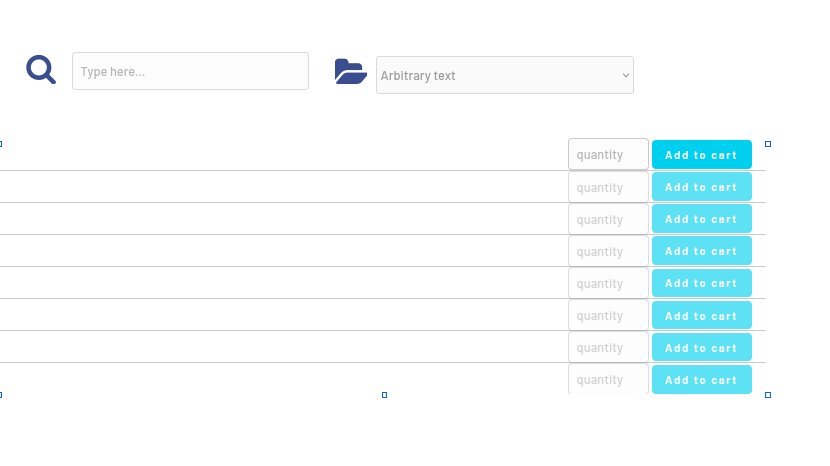Hit Add to cart in third row
Viewport: 830px width, 466px height.
click(x=701, y=219)
